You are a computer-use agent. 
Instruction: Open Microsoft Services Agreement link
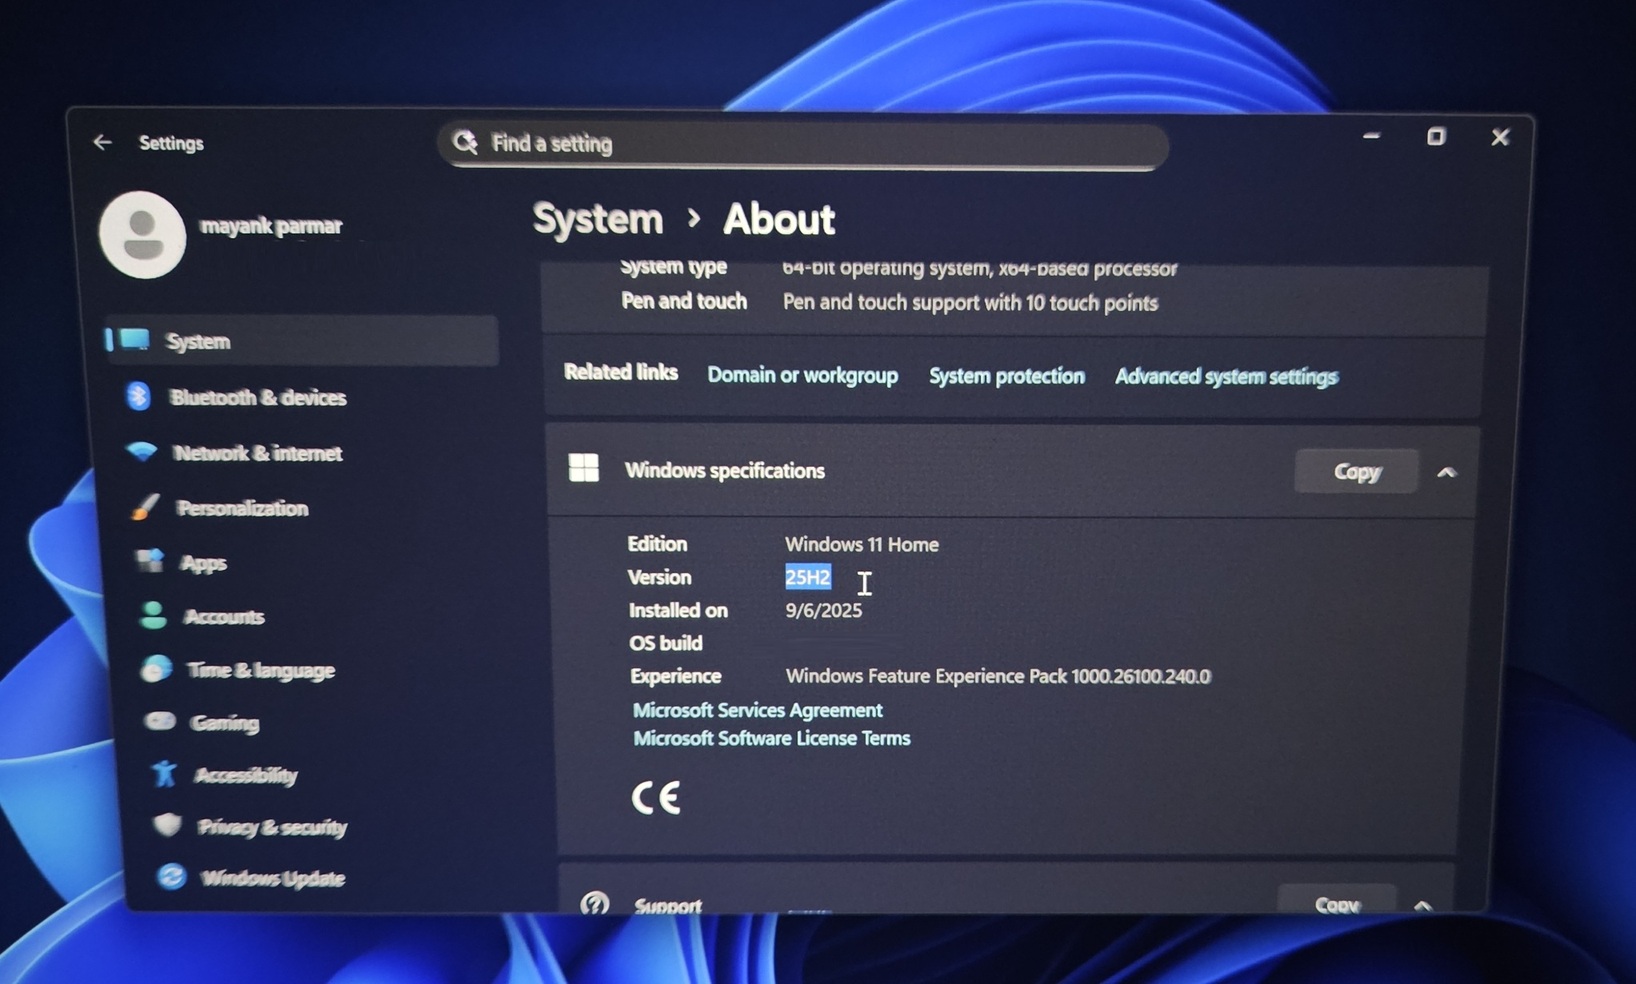(x=757, y=709)
